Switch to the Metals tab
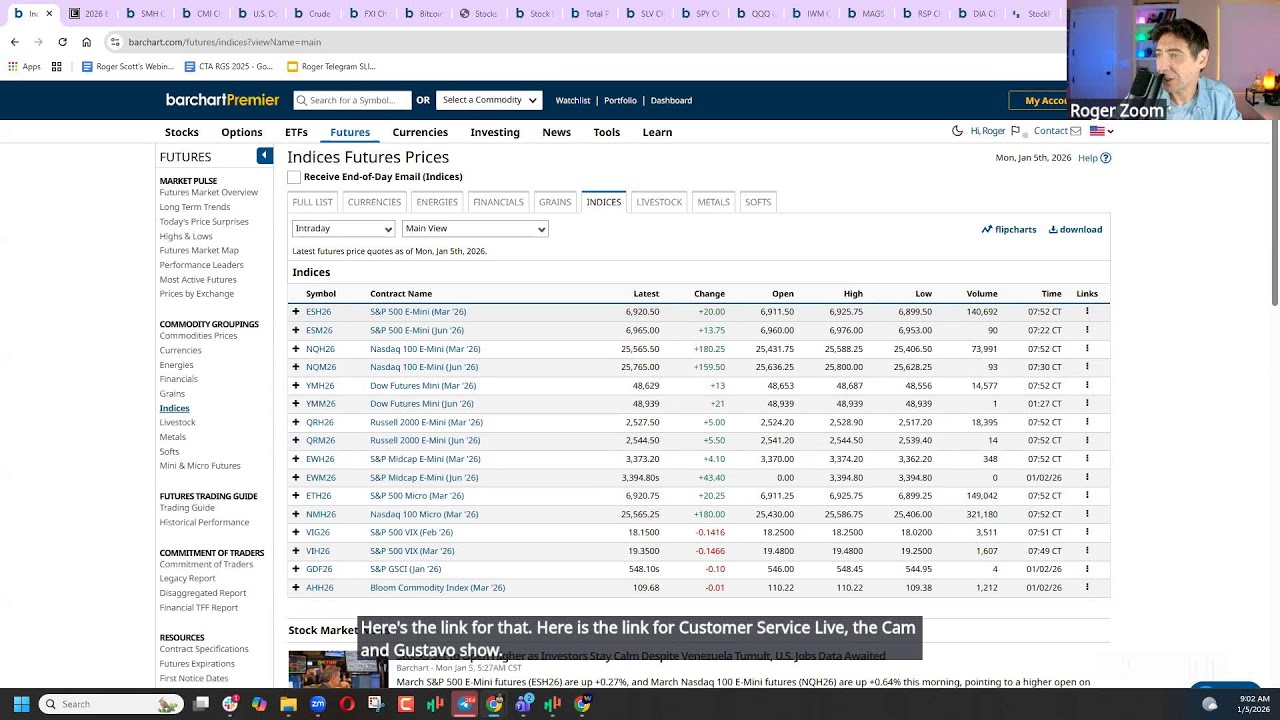 (x=713, y=202)
